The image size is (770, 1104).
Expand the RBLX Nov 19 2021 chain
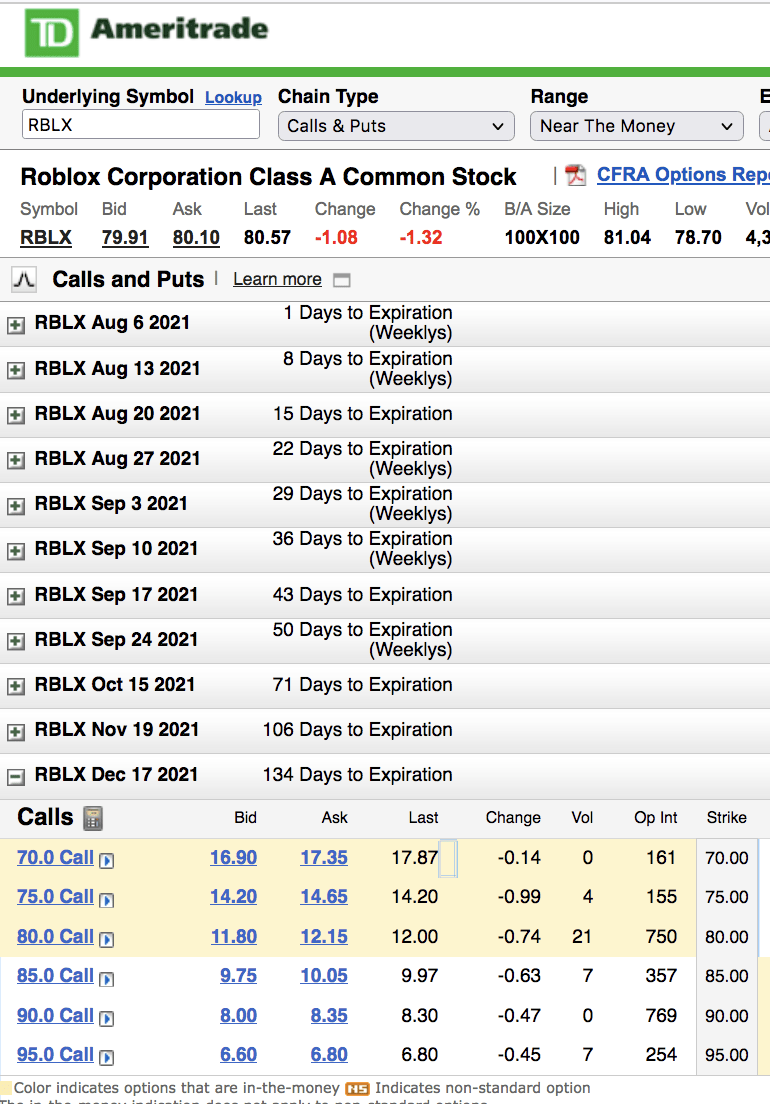[15, 732]
